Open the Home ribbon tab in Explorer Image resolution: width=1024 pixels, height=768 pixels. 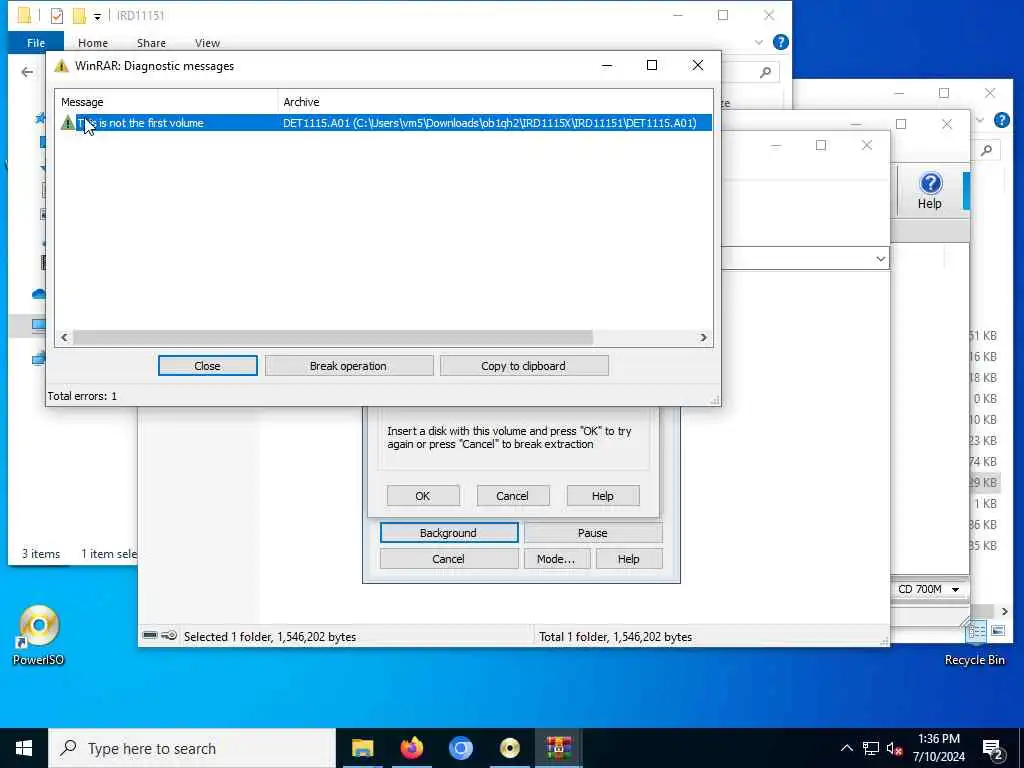[x=93, y=43]
